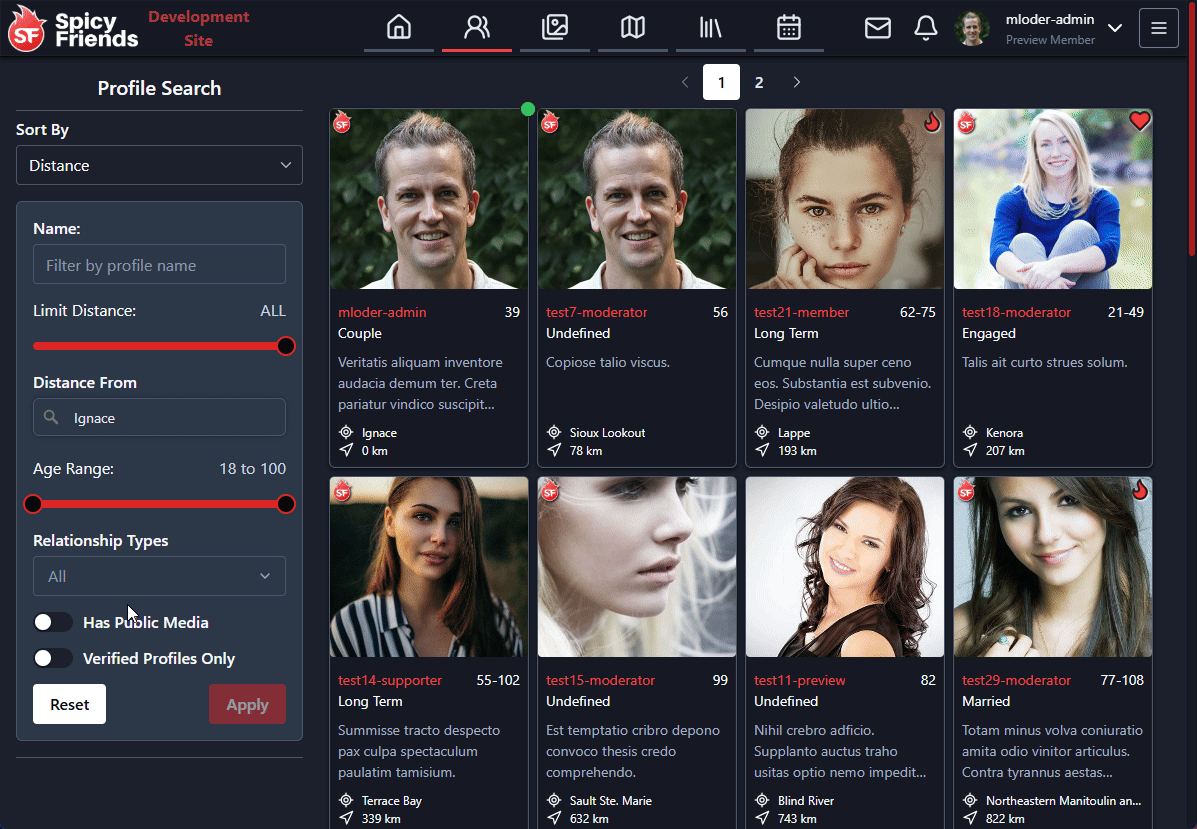Open the media gallery icon in navbar
The height and width of the screenshot is (829, 1197).
tap(555, 28)
